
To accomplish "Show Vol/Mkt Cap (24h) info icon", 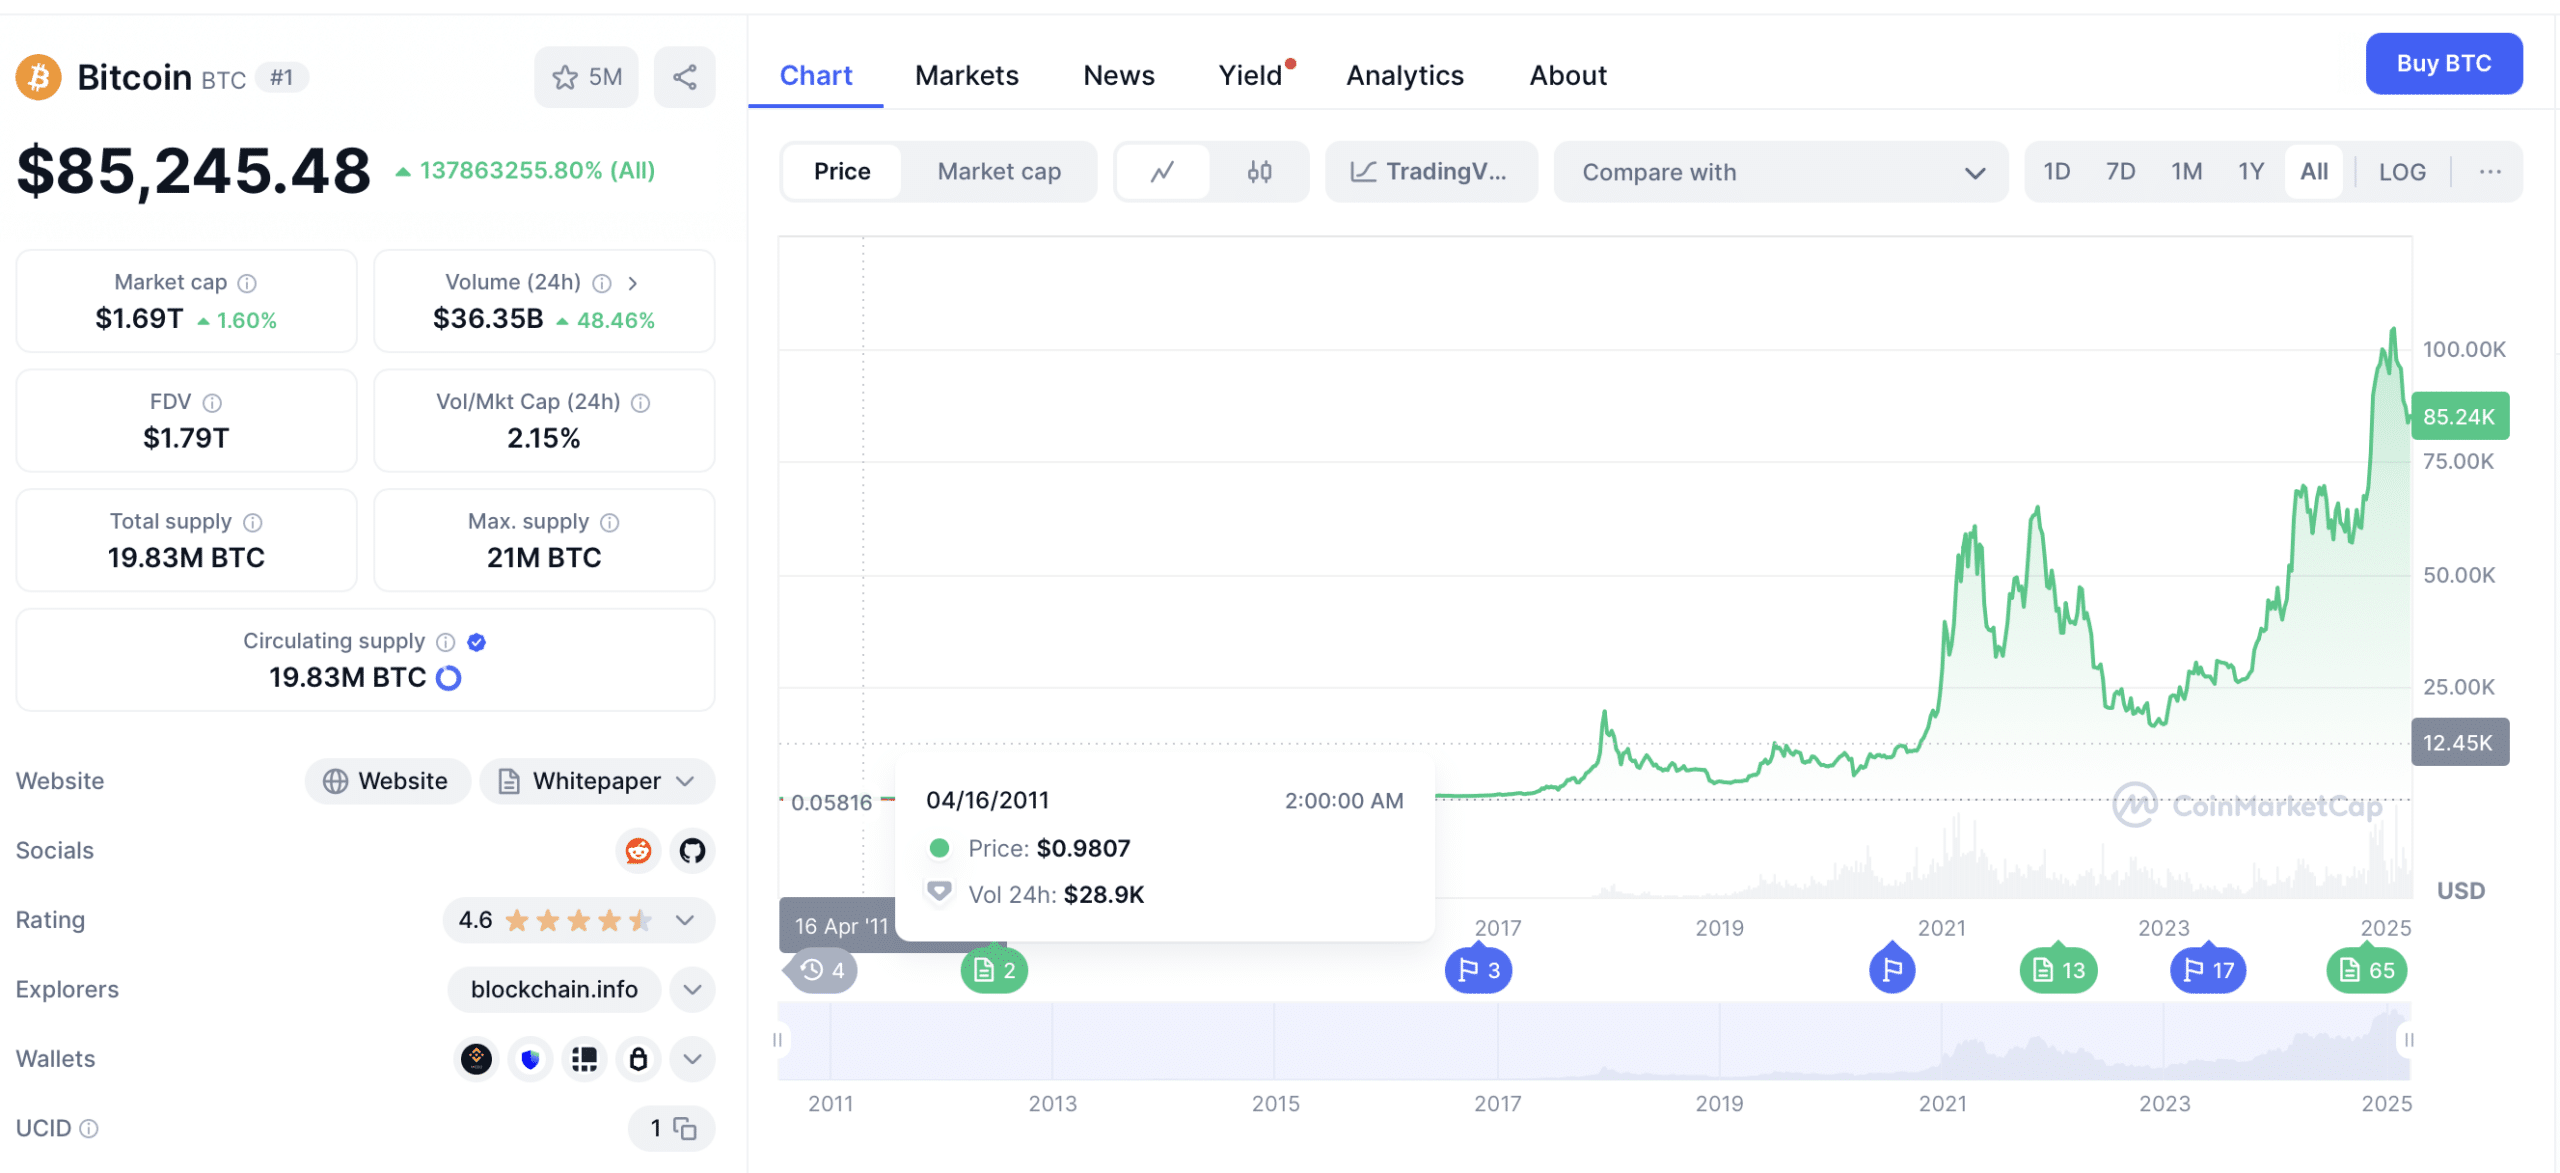I will coord(641,402).
